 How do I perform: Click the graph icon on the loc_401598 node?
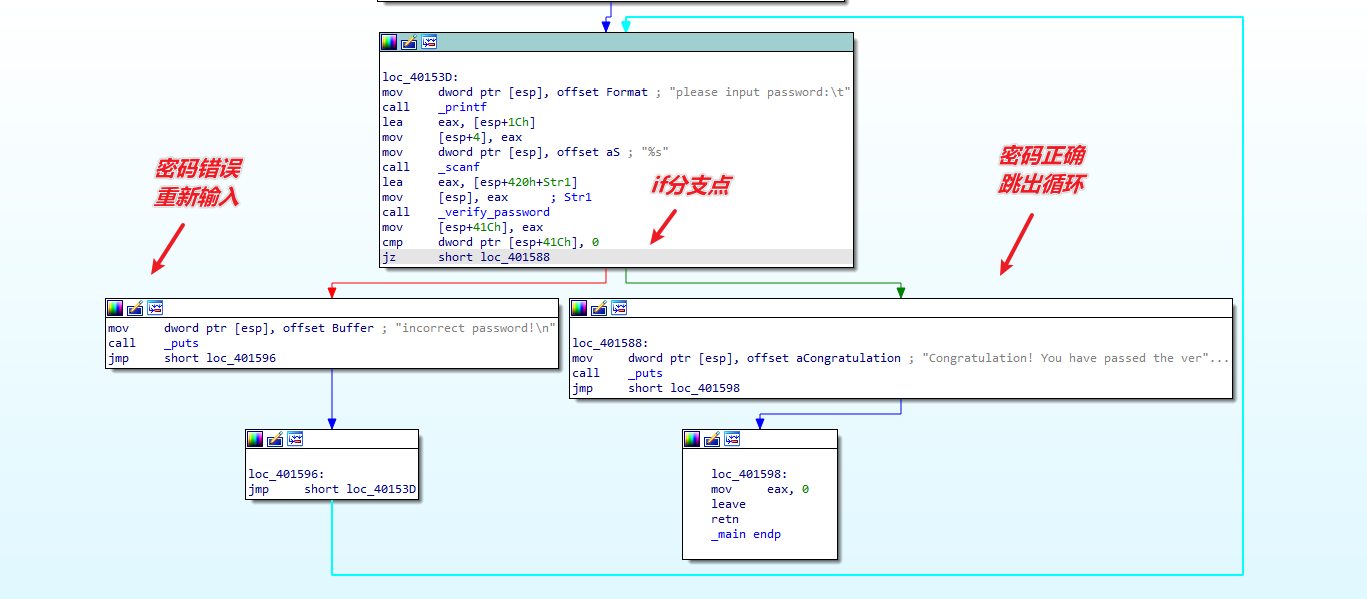click(x=732, y=439)
